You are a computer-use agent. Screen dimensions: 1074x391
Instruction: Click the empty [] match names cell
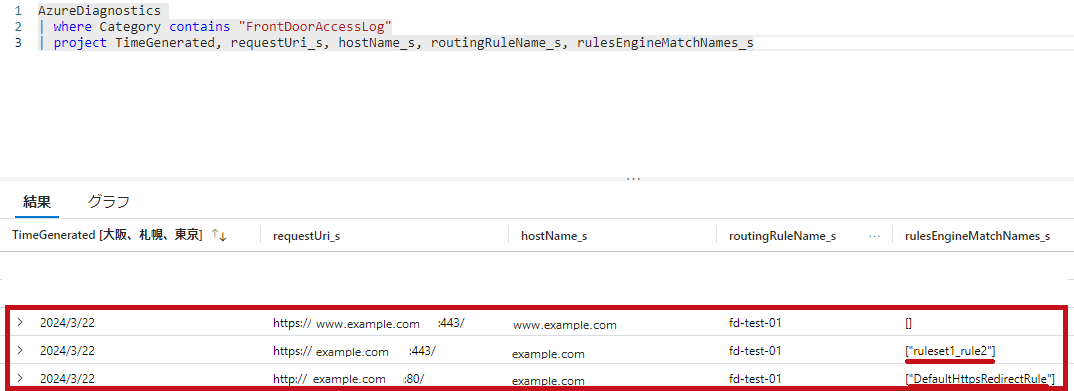(x=908, y=323)
